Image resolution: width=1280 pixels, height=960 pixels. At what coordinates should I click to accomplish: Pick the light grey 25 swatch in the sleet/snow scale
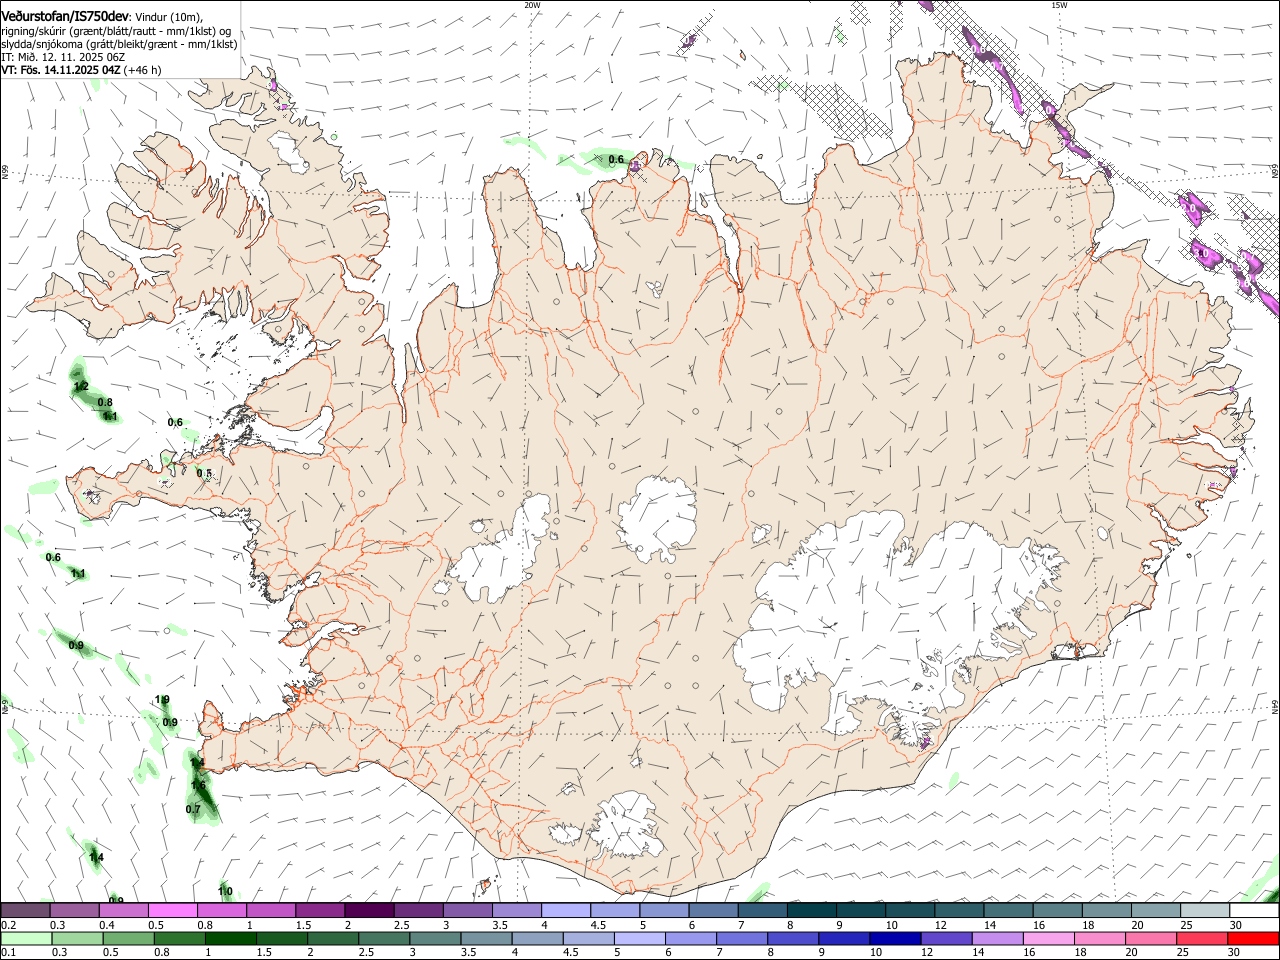[1206, 910]
